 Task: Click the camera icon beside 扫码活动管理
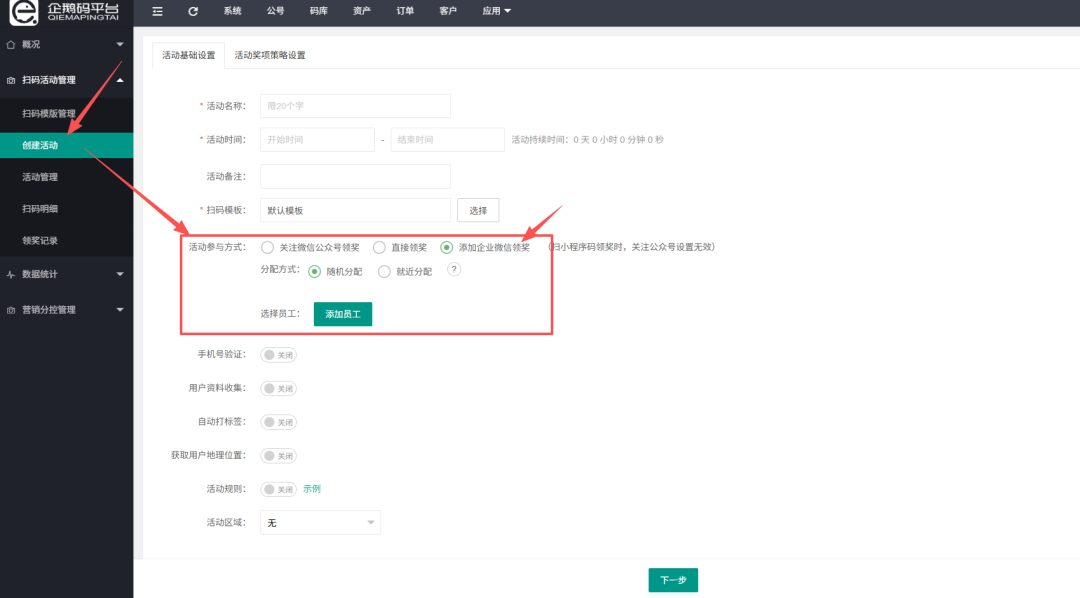pyautogui.click(x=11, y=80)
